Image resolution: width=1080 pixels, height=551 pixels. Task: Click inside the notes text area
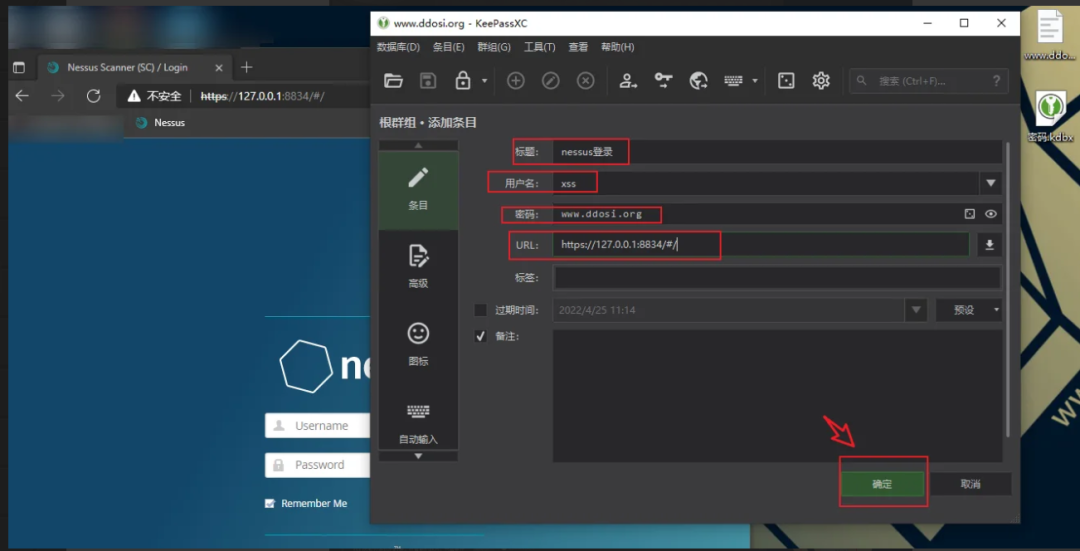point(777,395)
